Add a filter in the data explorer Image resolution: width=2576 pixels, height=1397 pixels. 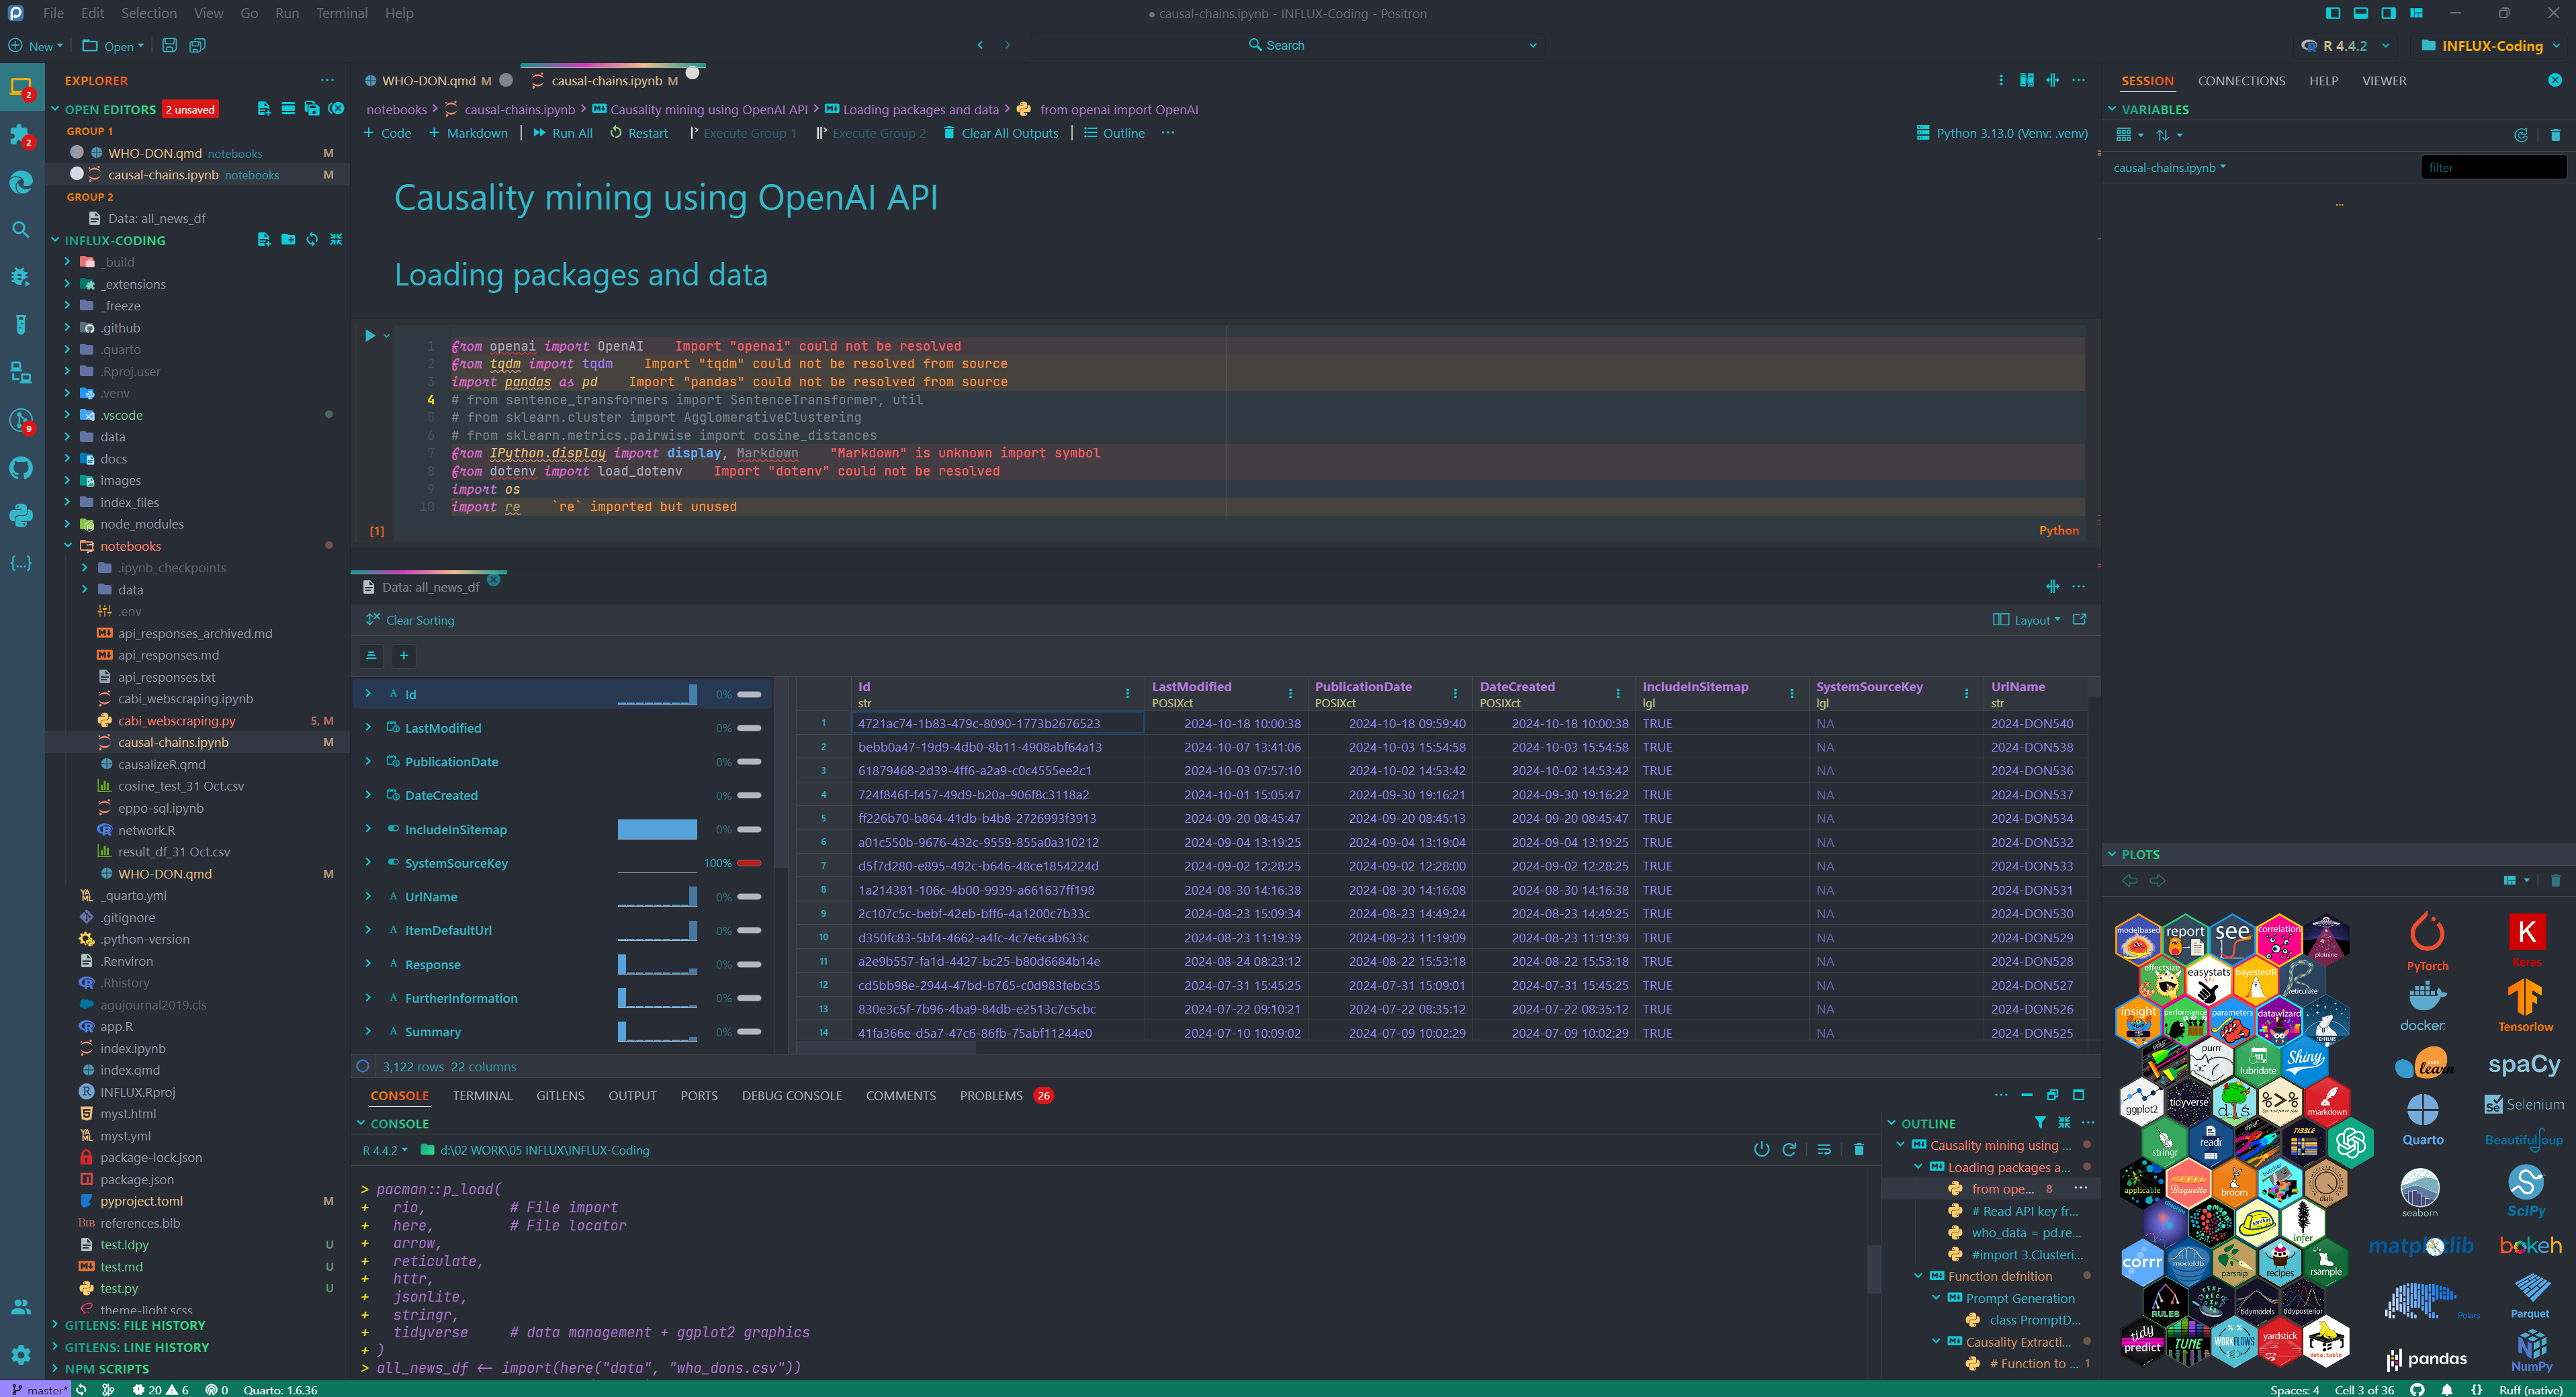[404, 656]
